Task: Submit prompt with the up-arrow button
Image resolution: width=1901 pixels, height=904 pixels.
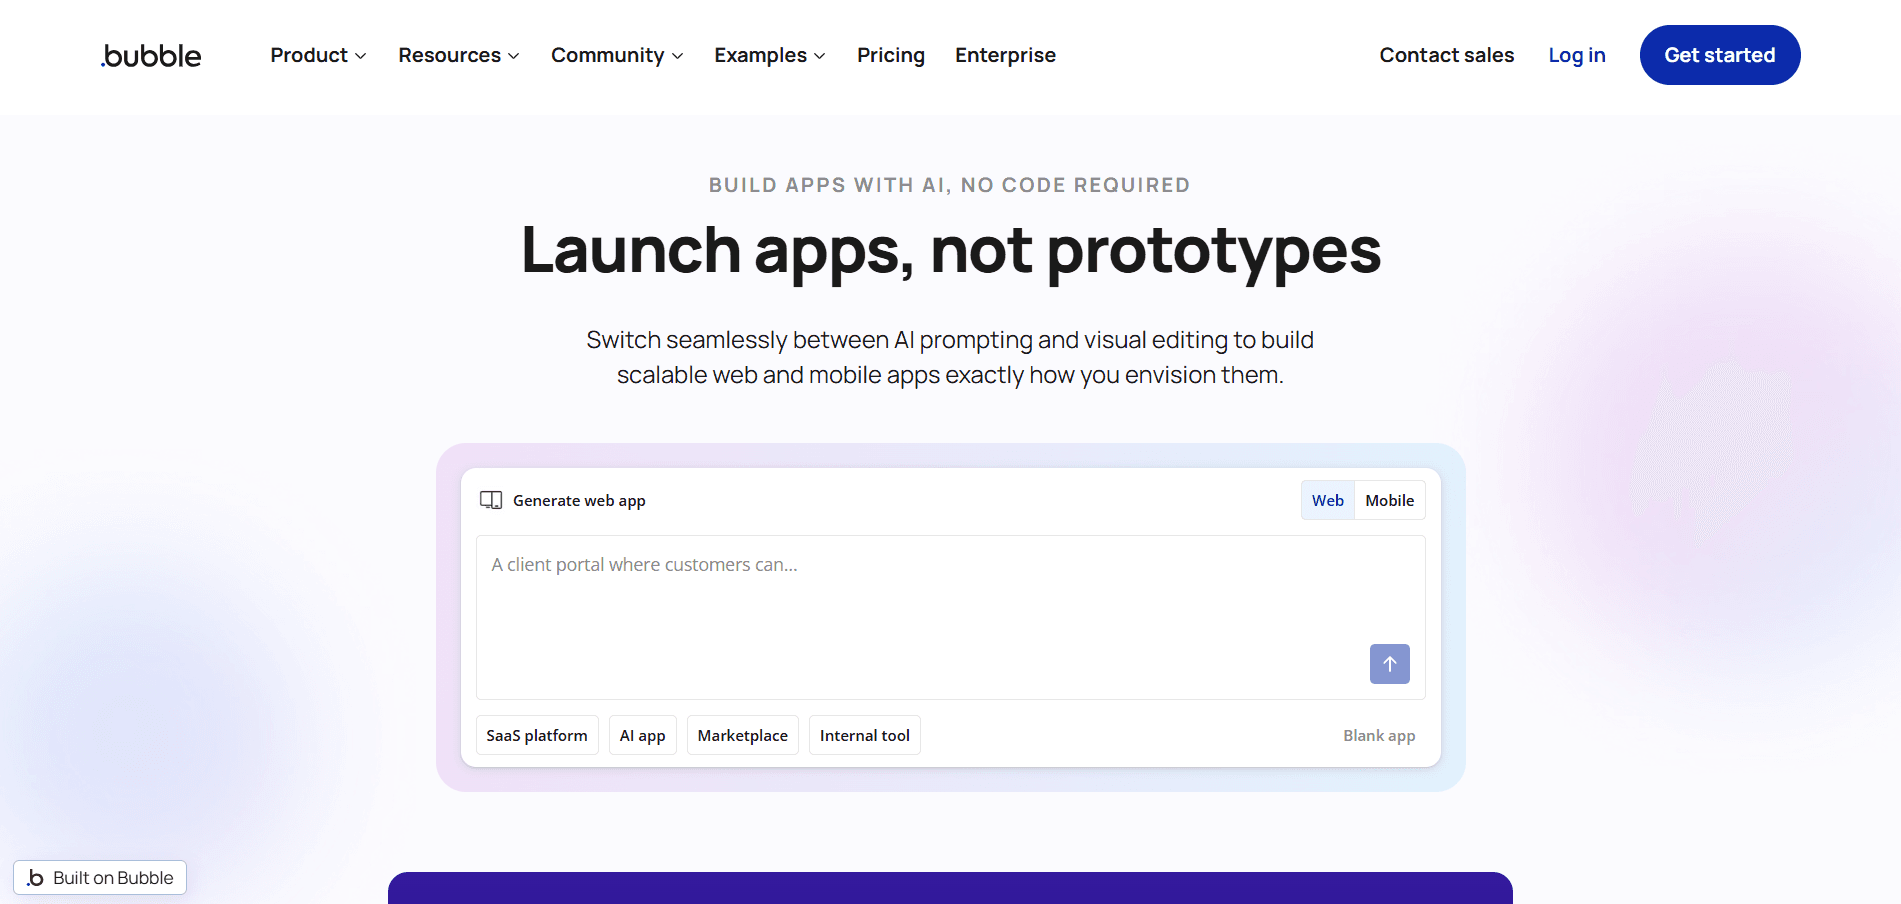Action: coord(1389,664)
